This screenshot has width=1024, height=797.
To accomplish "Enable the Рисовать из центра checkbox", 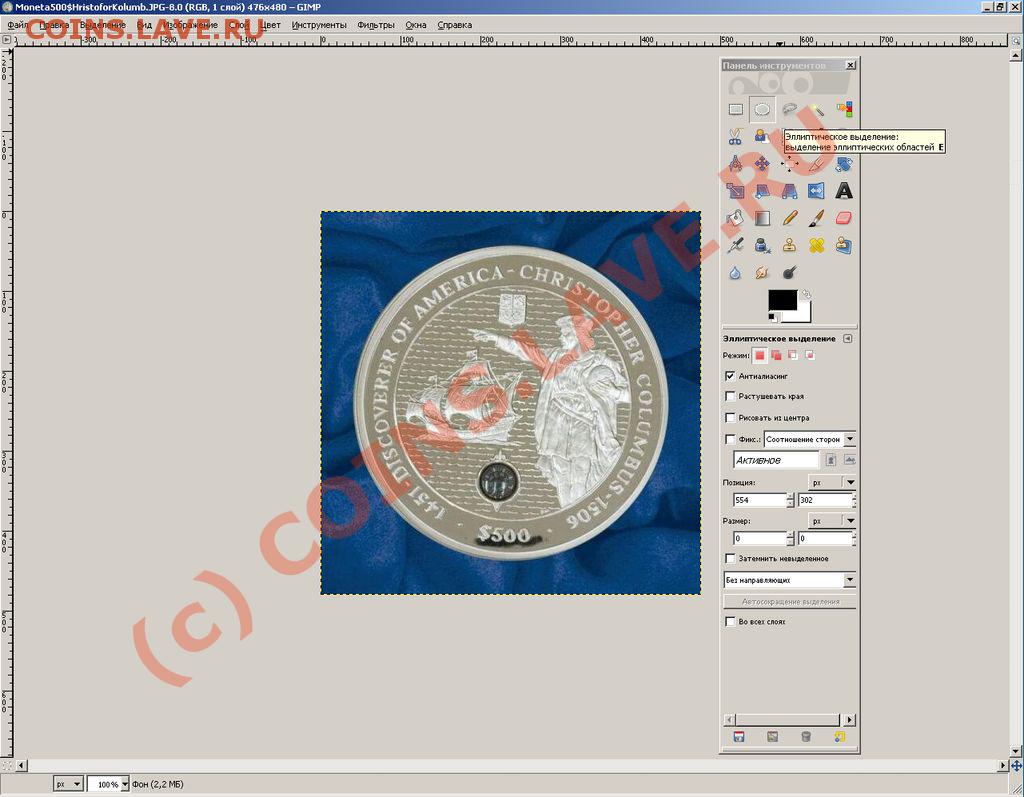I will [x=730, y=417].
